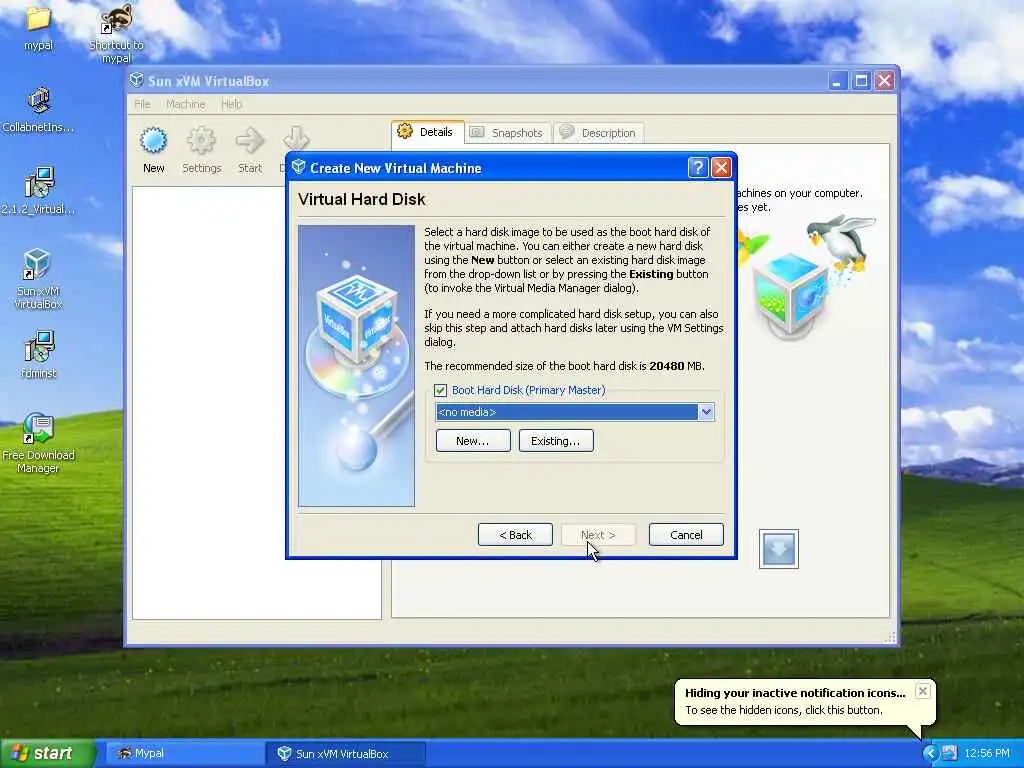
Task: Click the tray expand arrow icon
Action: coord(930,753)
